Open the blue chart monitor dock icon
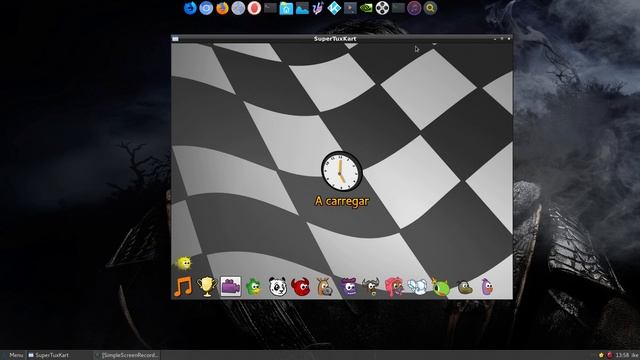Image resolution: width=640 pixels, height=360 pixels. [302, 8]
